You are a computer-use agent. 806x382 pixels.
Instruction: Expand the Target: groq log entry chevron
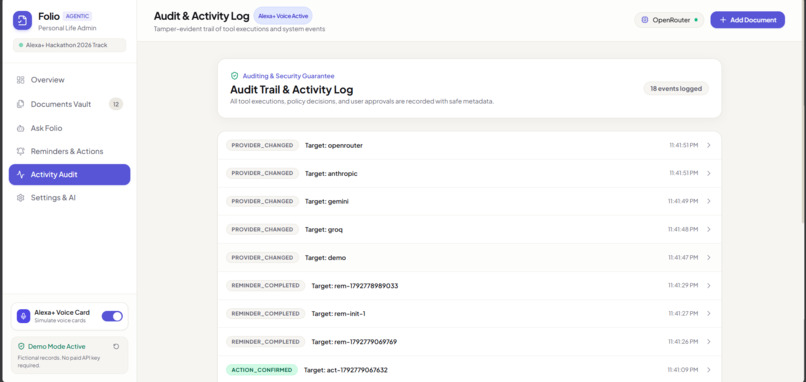(708, 230)
